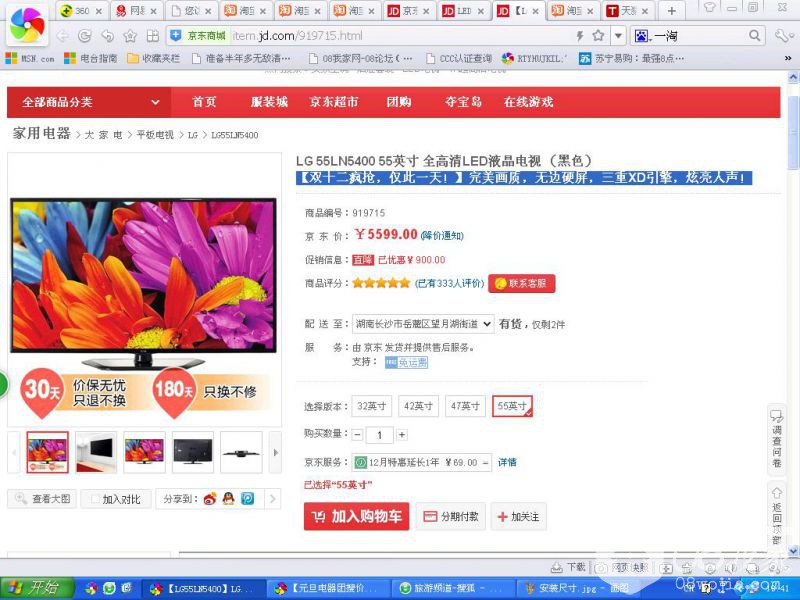The width and height of the screenshot is (800, 600).
Task: Click the 降价通知 price alert link
Action: click(442, 236)
